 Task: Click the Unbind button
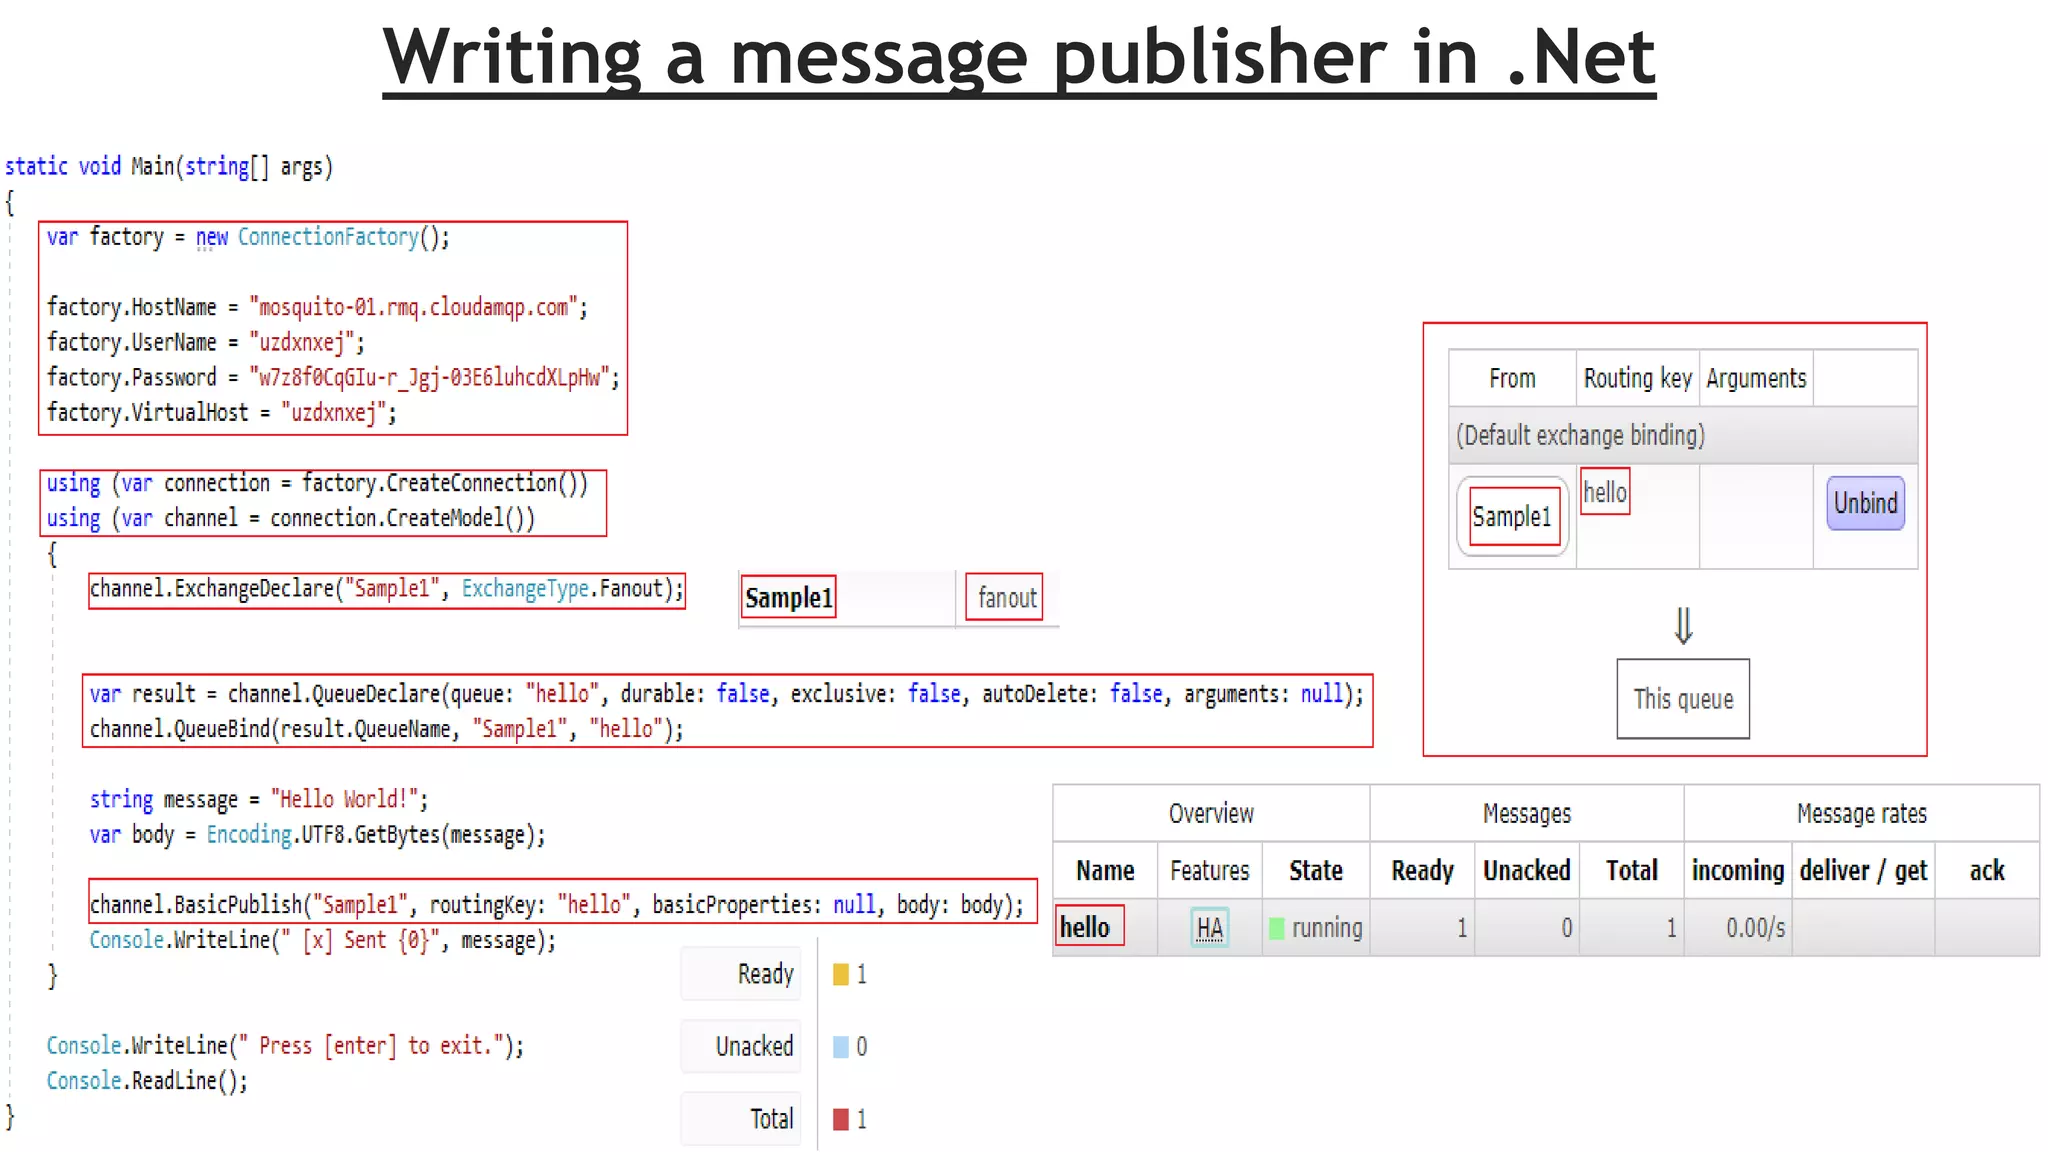(1865, 503)
